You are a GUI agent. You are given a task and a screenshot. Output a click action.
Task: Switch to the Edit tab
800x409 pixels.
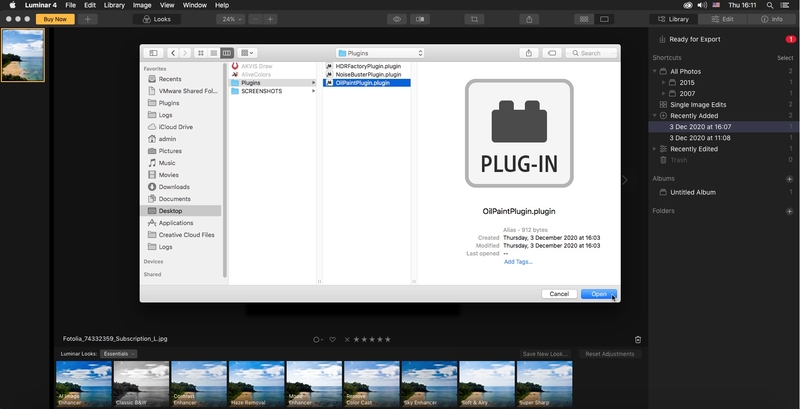(722, 19)
